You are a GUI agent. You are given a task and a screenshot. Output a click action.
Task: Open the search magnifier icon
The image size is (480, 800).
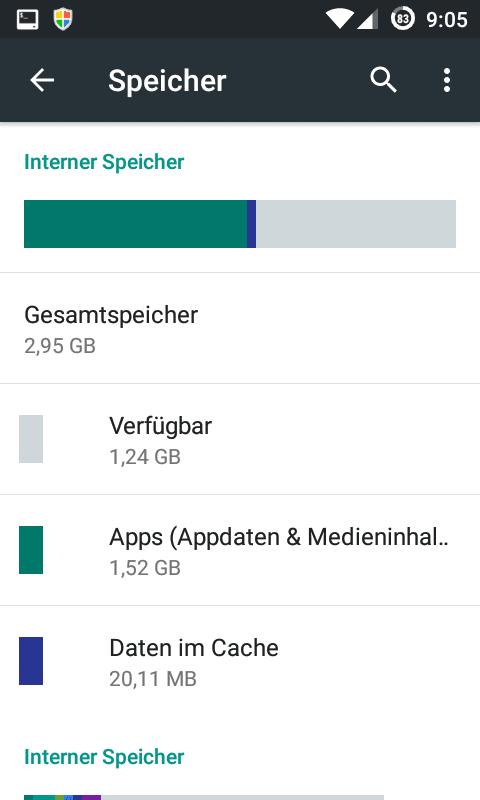click(383, 80)
